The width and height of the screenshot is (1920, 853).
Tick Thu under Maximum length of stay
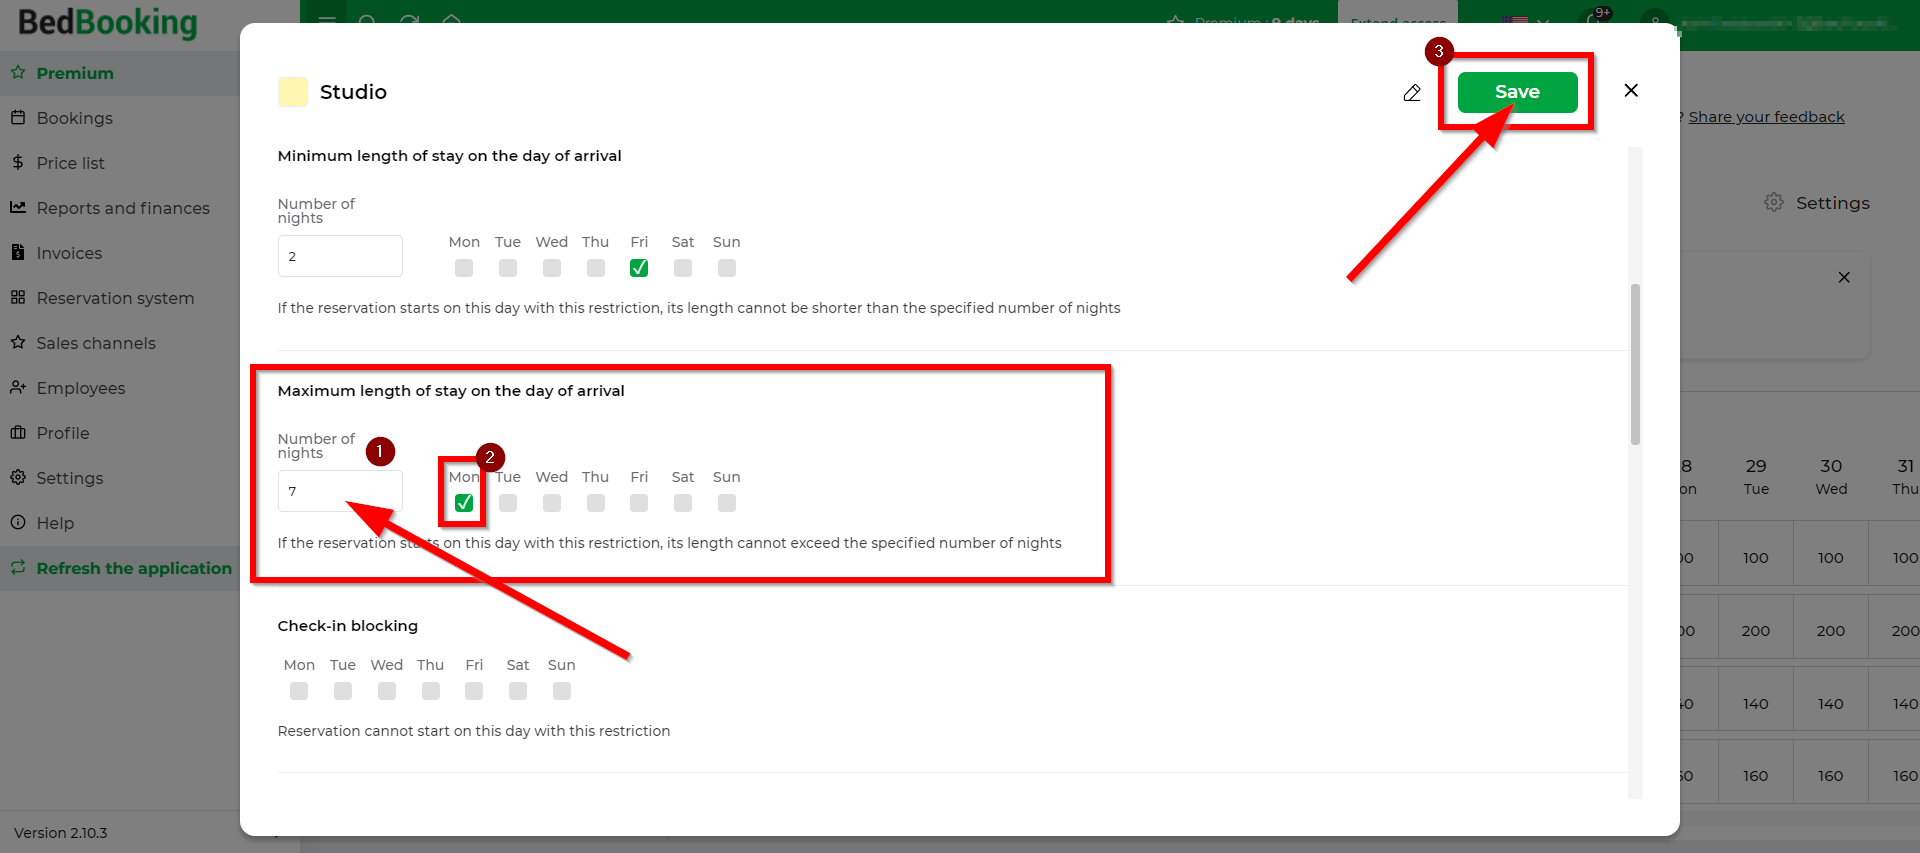(596, 503)
